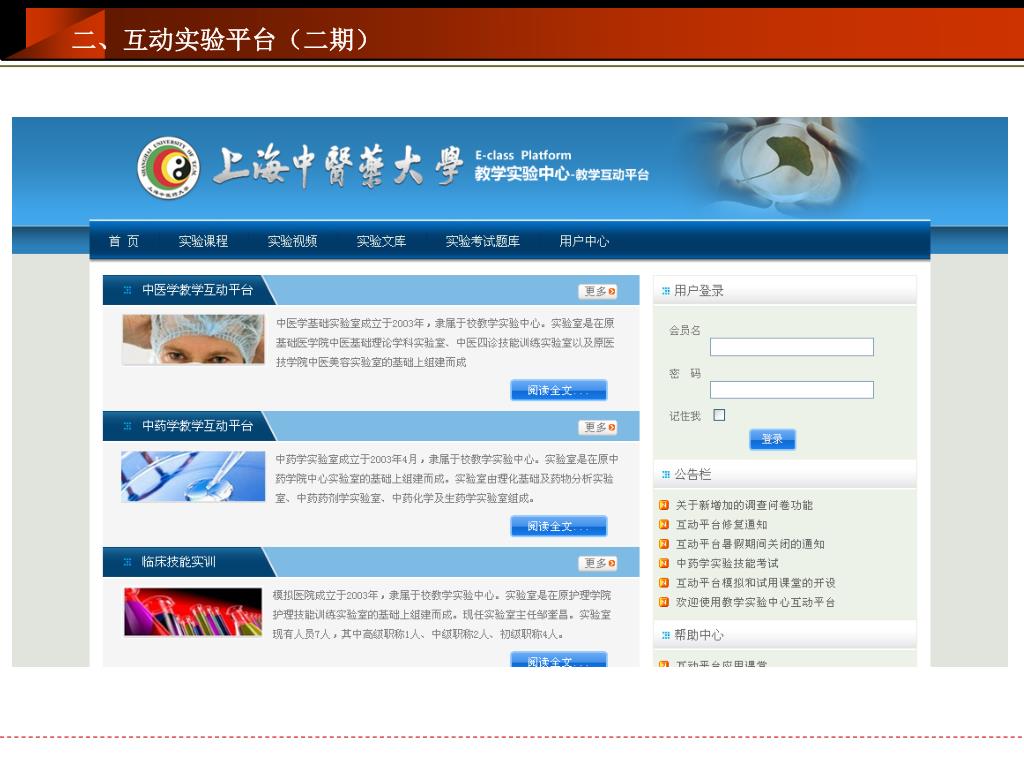Click the 教学实验中心-教学互动平台 banner text
The height and width of the screenshot is (768, 1024).
(x=561, y=174)
